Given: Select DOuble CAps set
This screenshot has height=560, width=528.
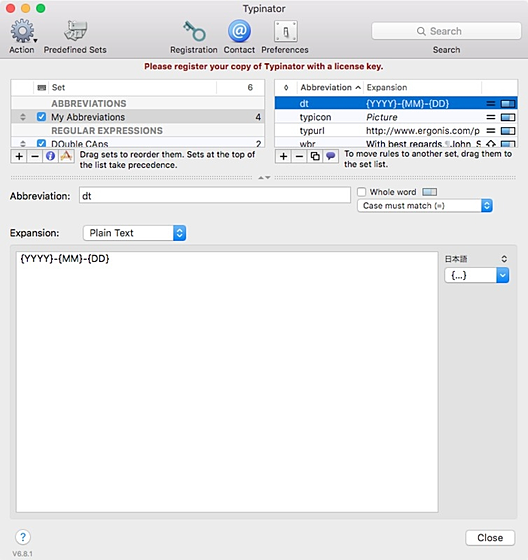Looking at the screenshot, I should click(138, 144).
